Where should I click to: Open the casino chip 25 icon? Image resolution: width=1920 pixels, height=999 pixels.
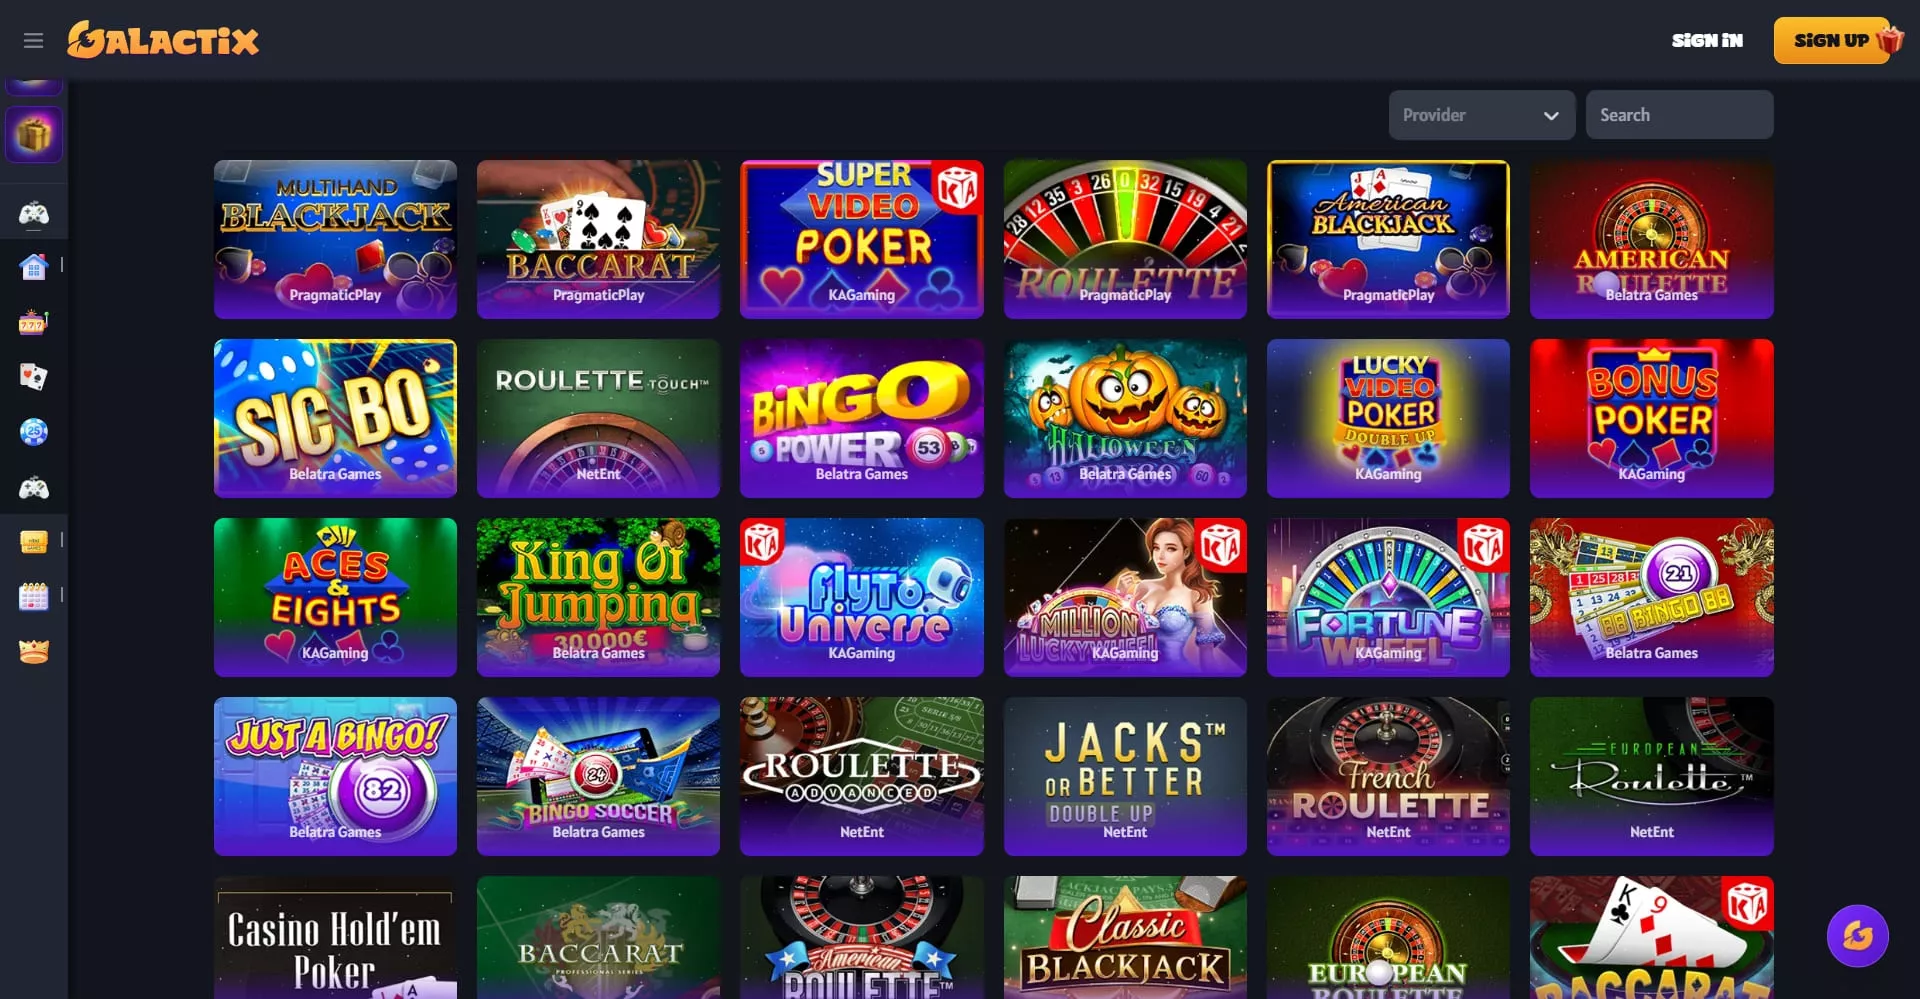tap(34, 432)
